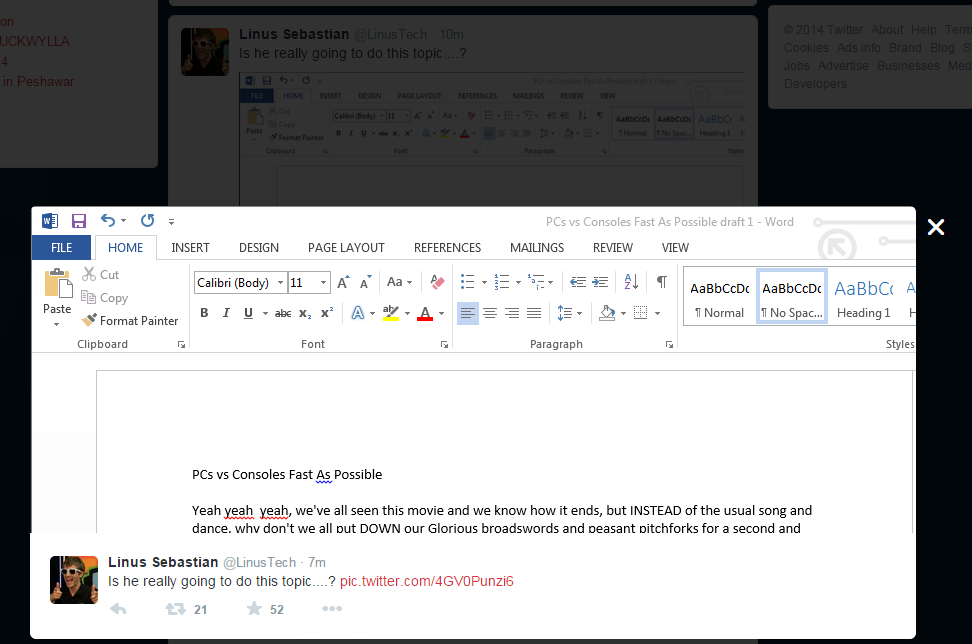Switch to the REFERENCES ribbon tab

447,247
